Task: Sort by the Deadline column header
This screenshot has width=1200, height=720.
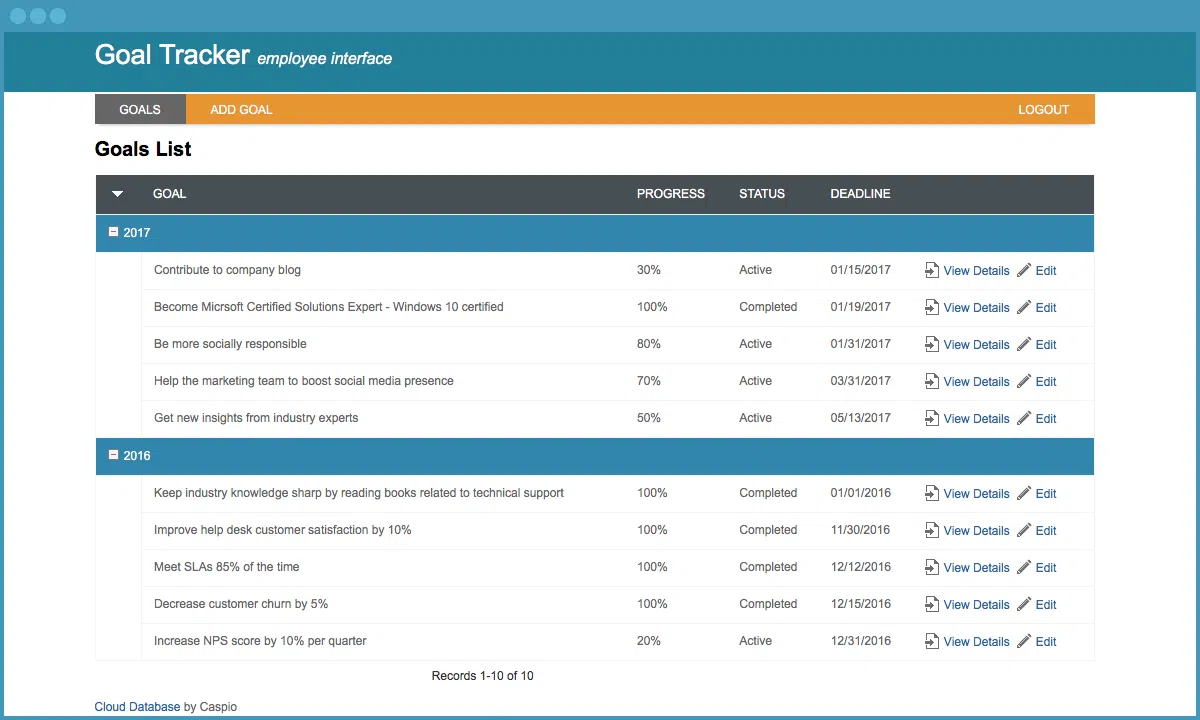Action: point(860,194)
